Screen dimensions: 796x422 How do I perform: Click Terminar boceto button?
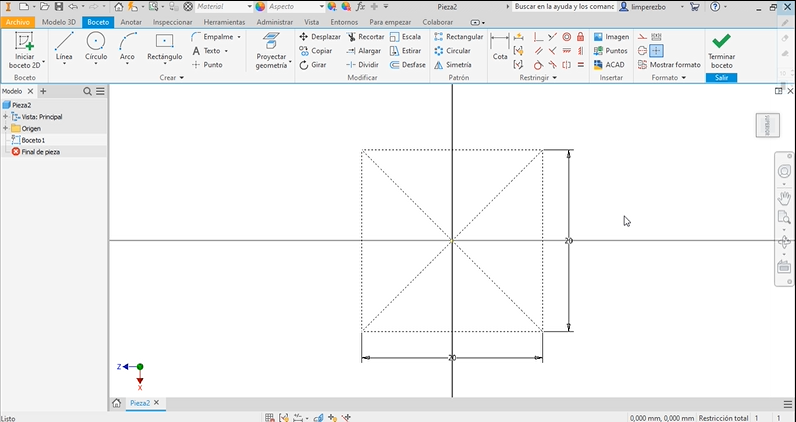(x=721, y=51)
